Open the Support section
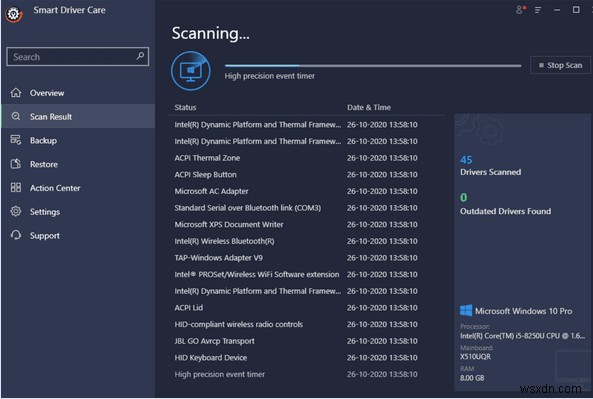This screenshot has height=399, width=593. point(78,236)
